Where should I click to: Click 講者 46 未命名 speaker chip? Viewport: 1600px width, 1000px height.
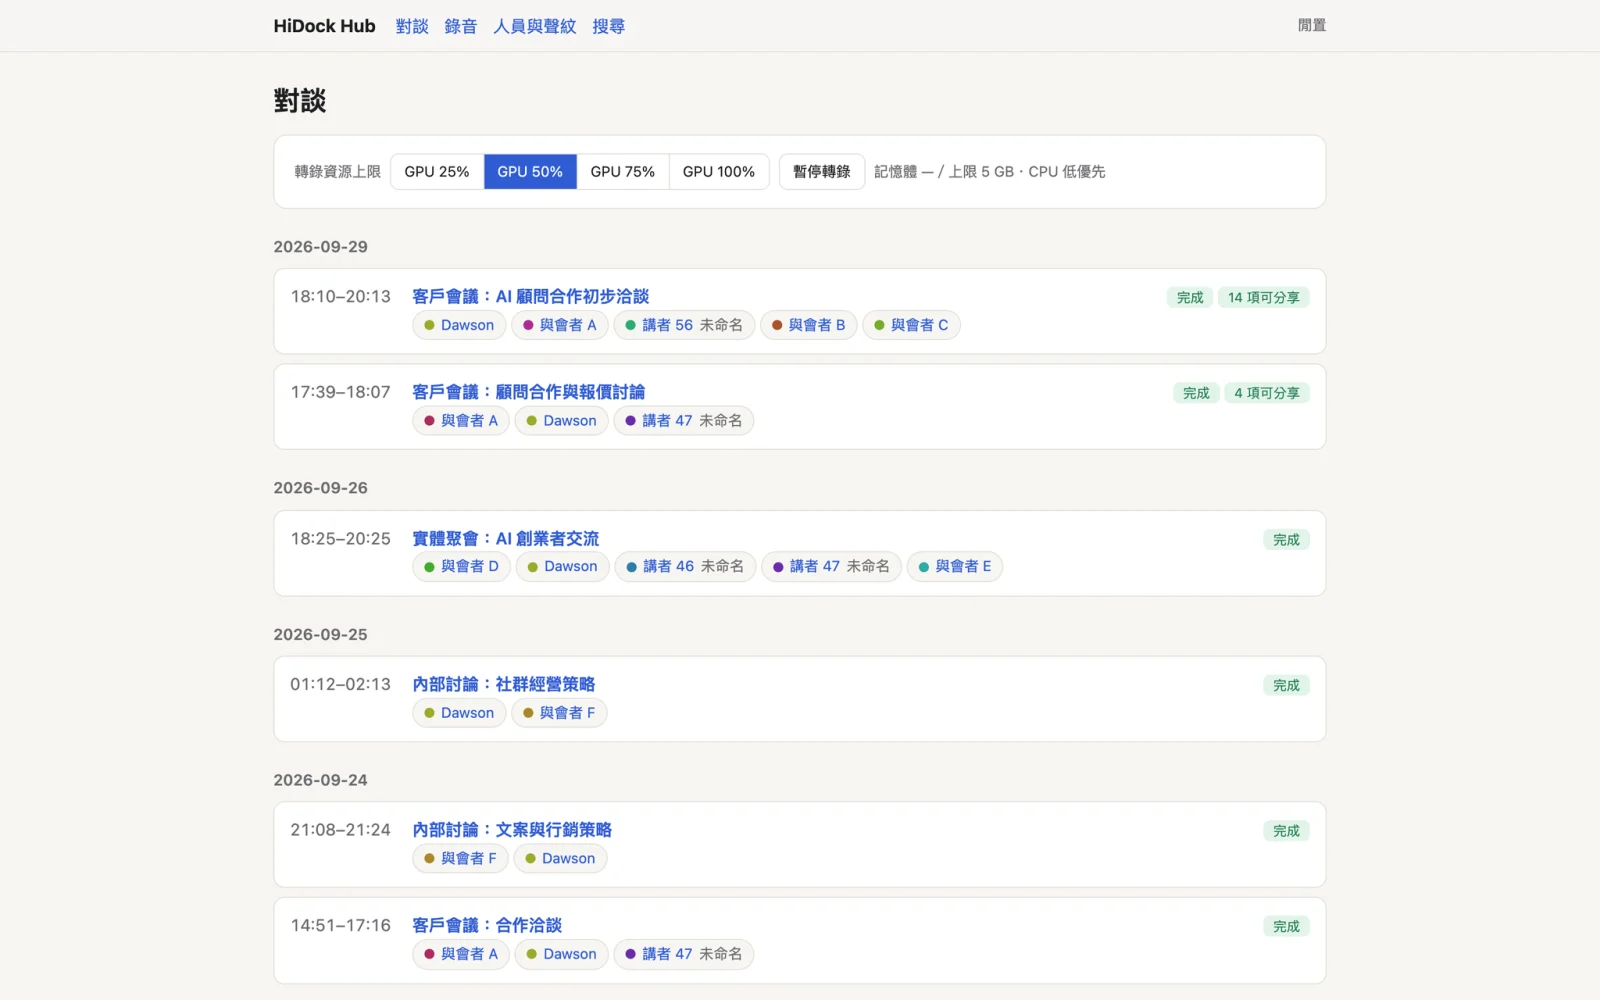point(685,567)
